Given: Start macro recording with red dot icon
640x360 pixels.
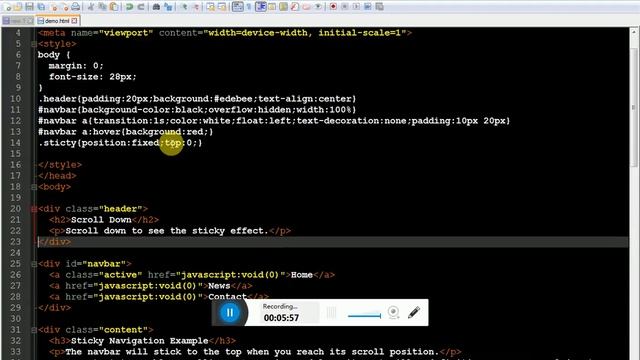Looking at the screenshot, I should click(333, 7).
